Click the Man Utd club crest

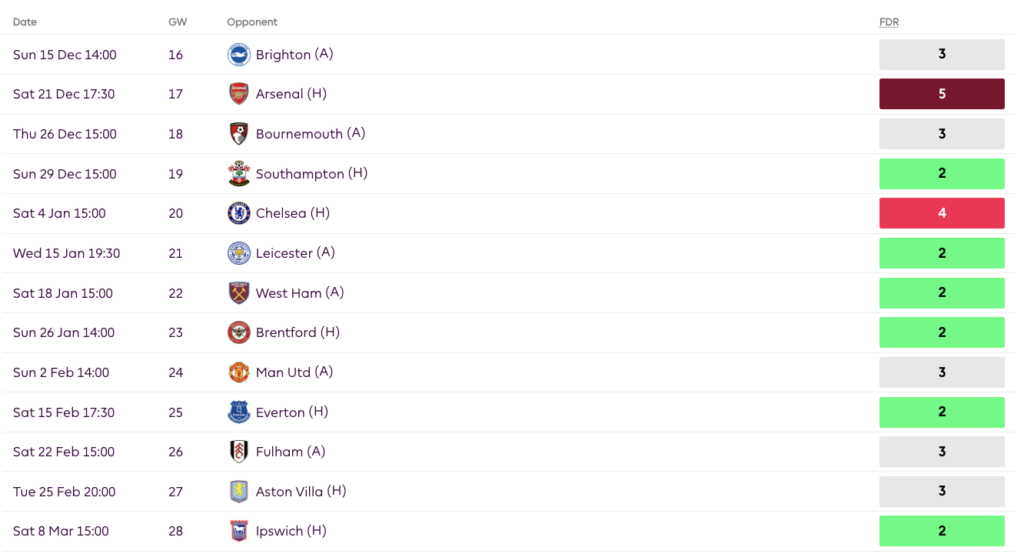(x=238, y=372)
